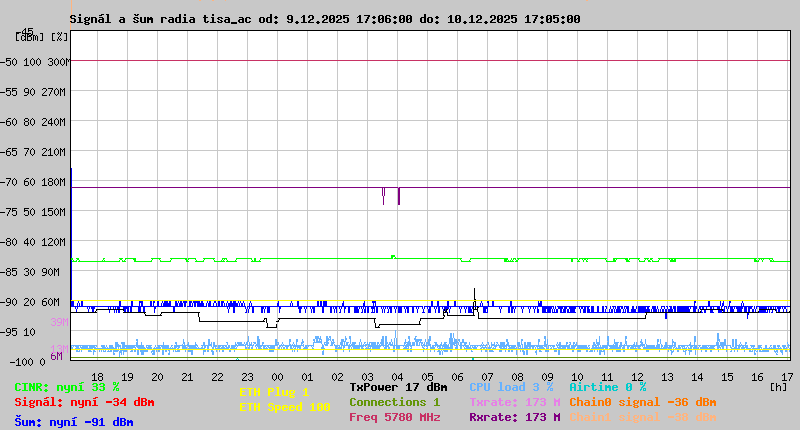Click the '18' hour label on time axis
Screen dimensions: 800x430
click(x=97, y=377)
